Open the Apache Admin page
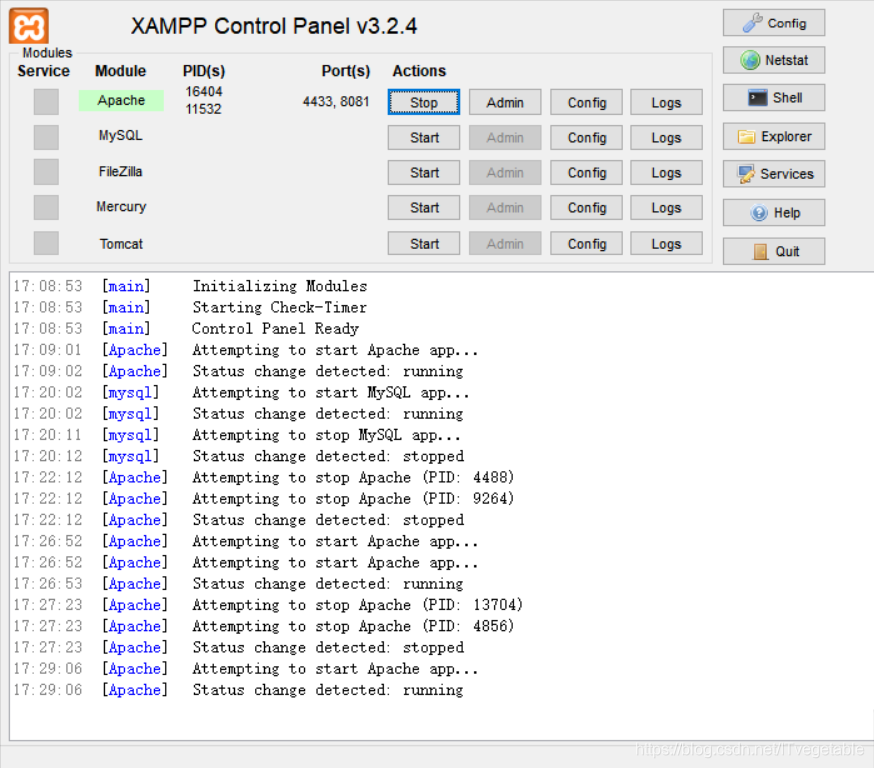Screen dimensions: 874x768 504,103
